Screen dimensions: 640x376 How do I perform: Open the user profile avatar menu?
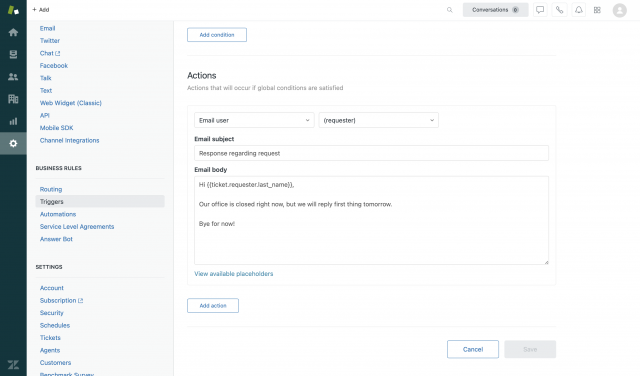click(x=620, y=10)
